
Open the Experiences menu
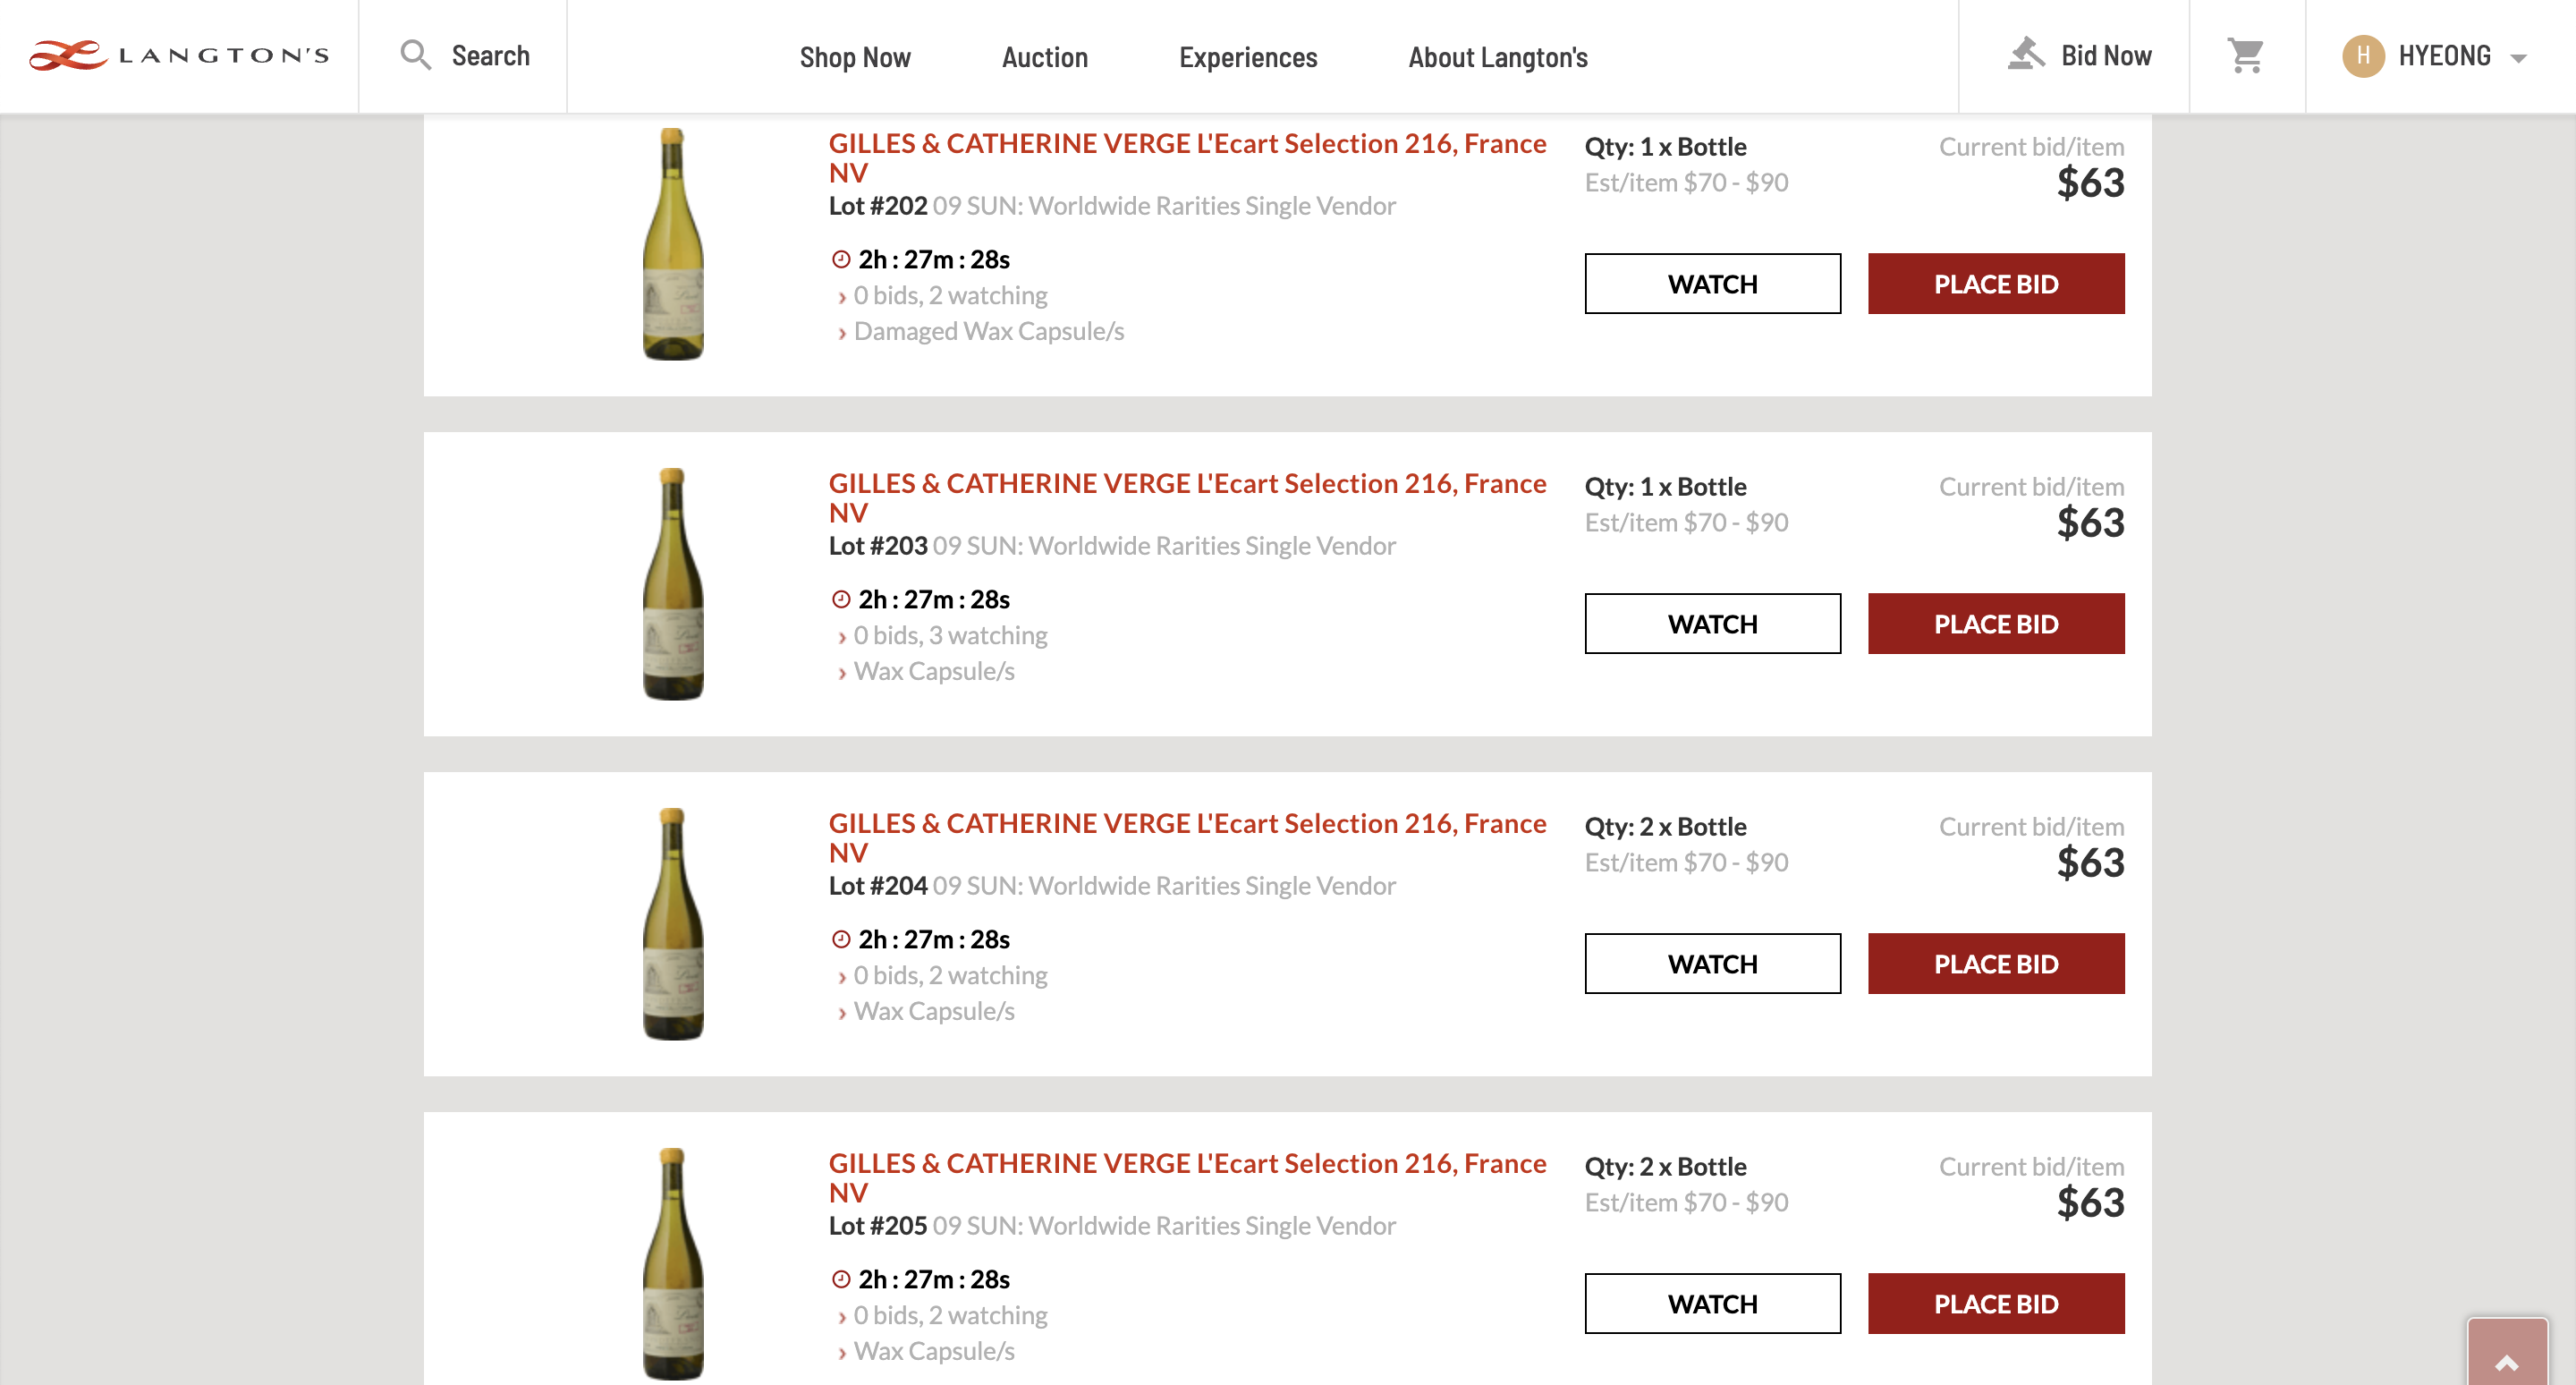click(x=1248, y=57)
